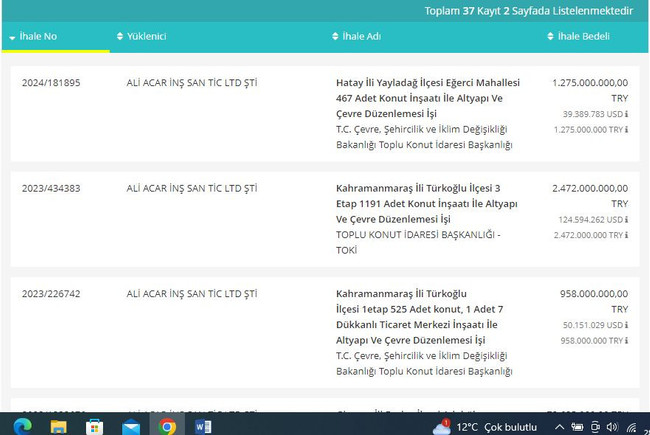Sort the list by İhale Bedeli column
650x435 pixels.
click(x=582, y=37)
